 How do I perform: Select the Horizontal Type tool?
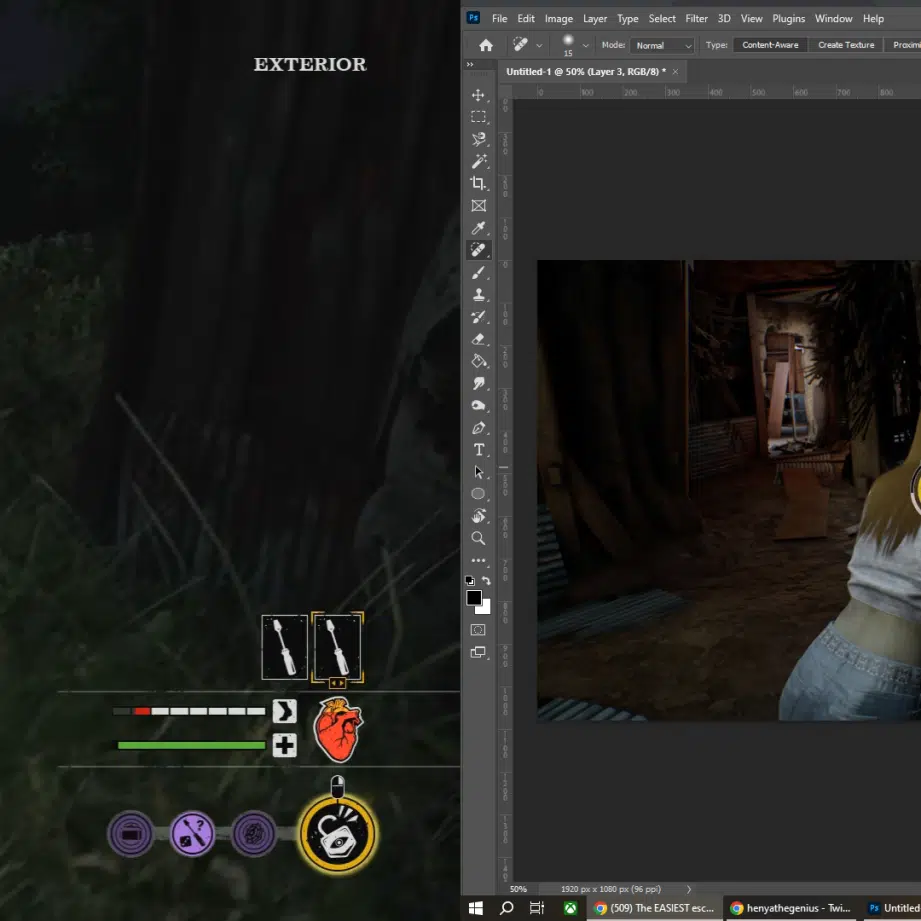[478, 450]
